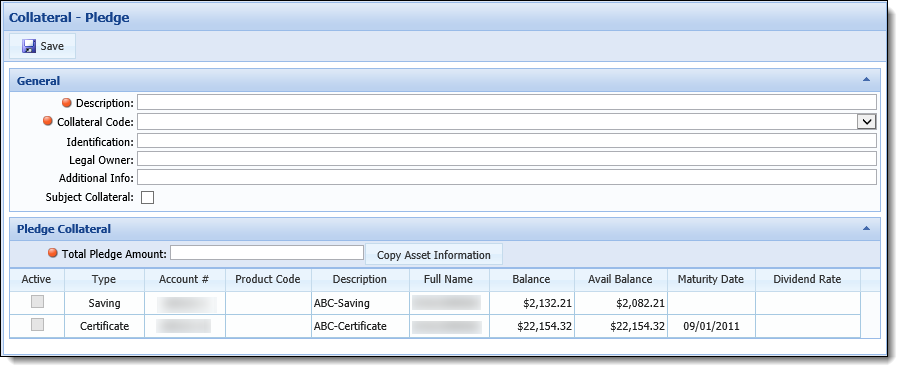Screen dimensions: 903x372
Task: Toggle the Subject Collateral checkbox
Action: coord(148,198)
